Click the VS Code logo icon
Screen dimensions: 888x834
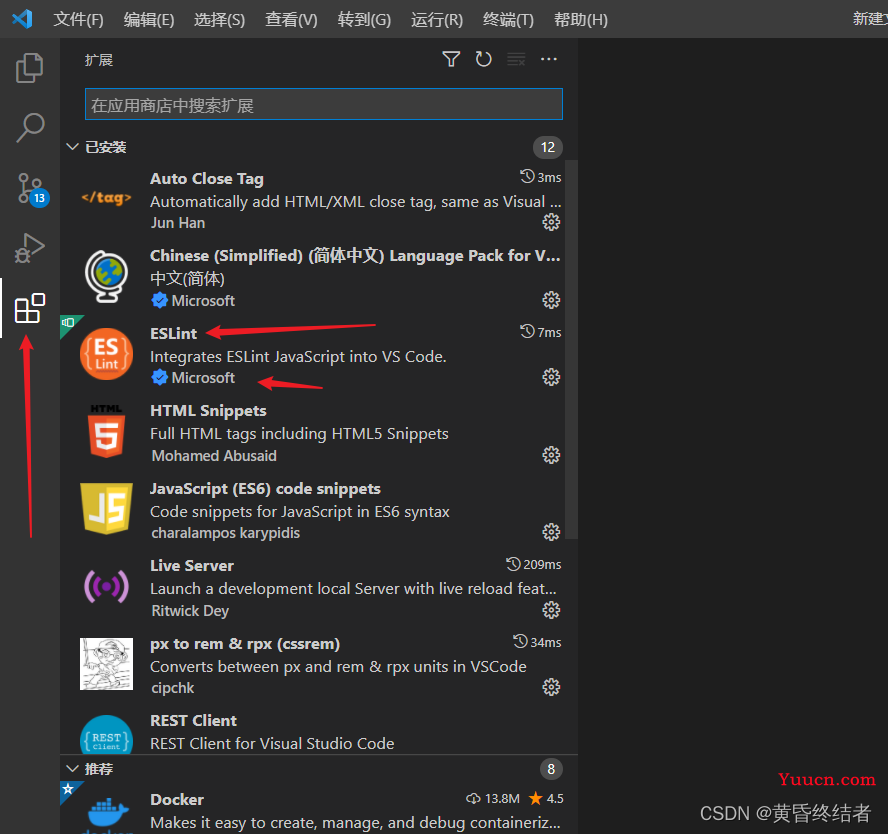23,19
